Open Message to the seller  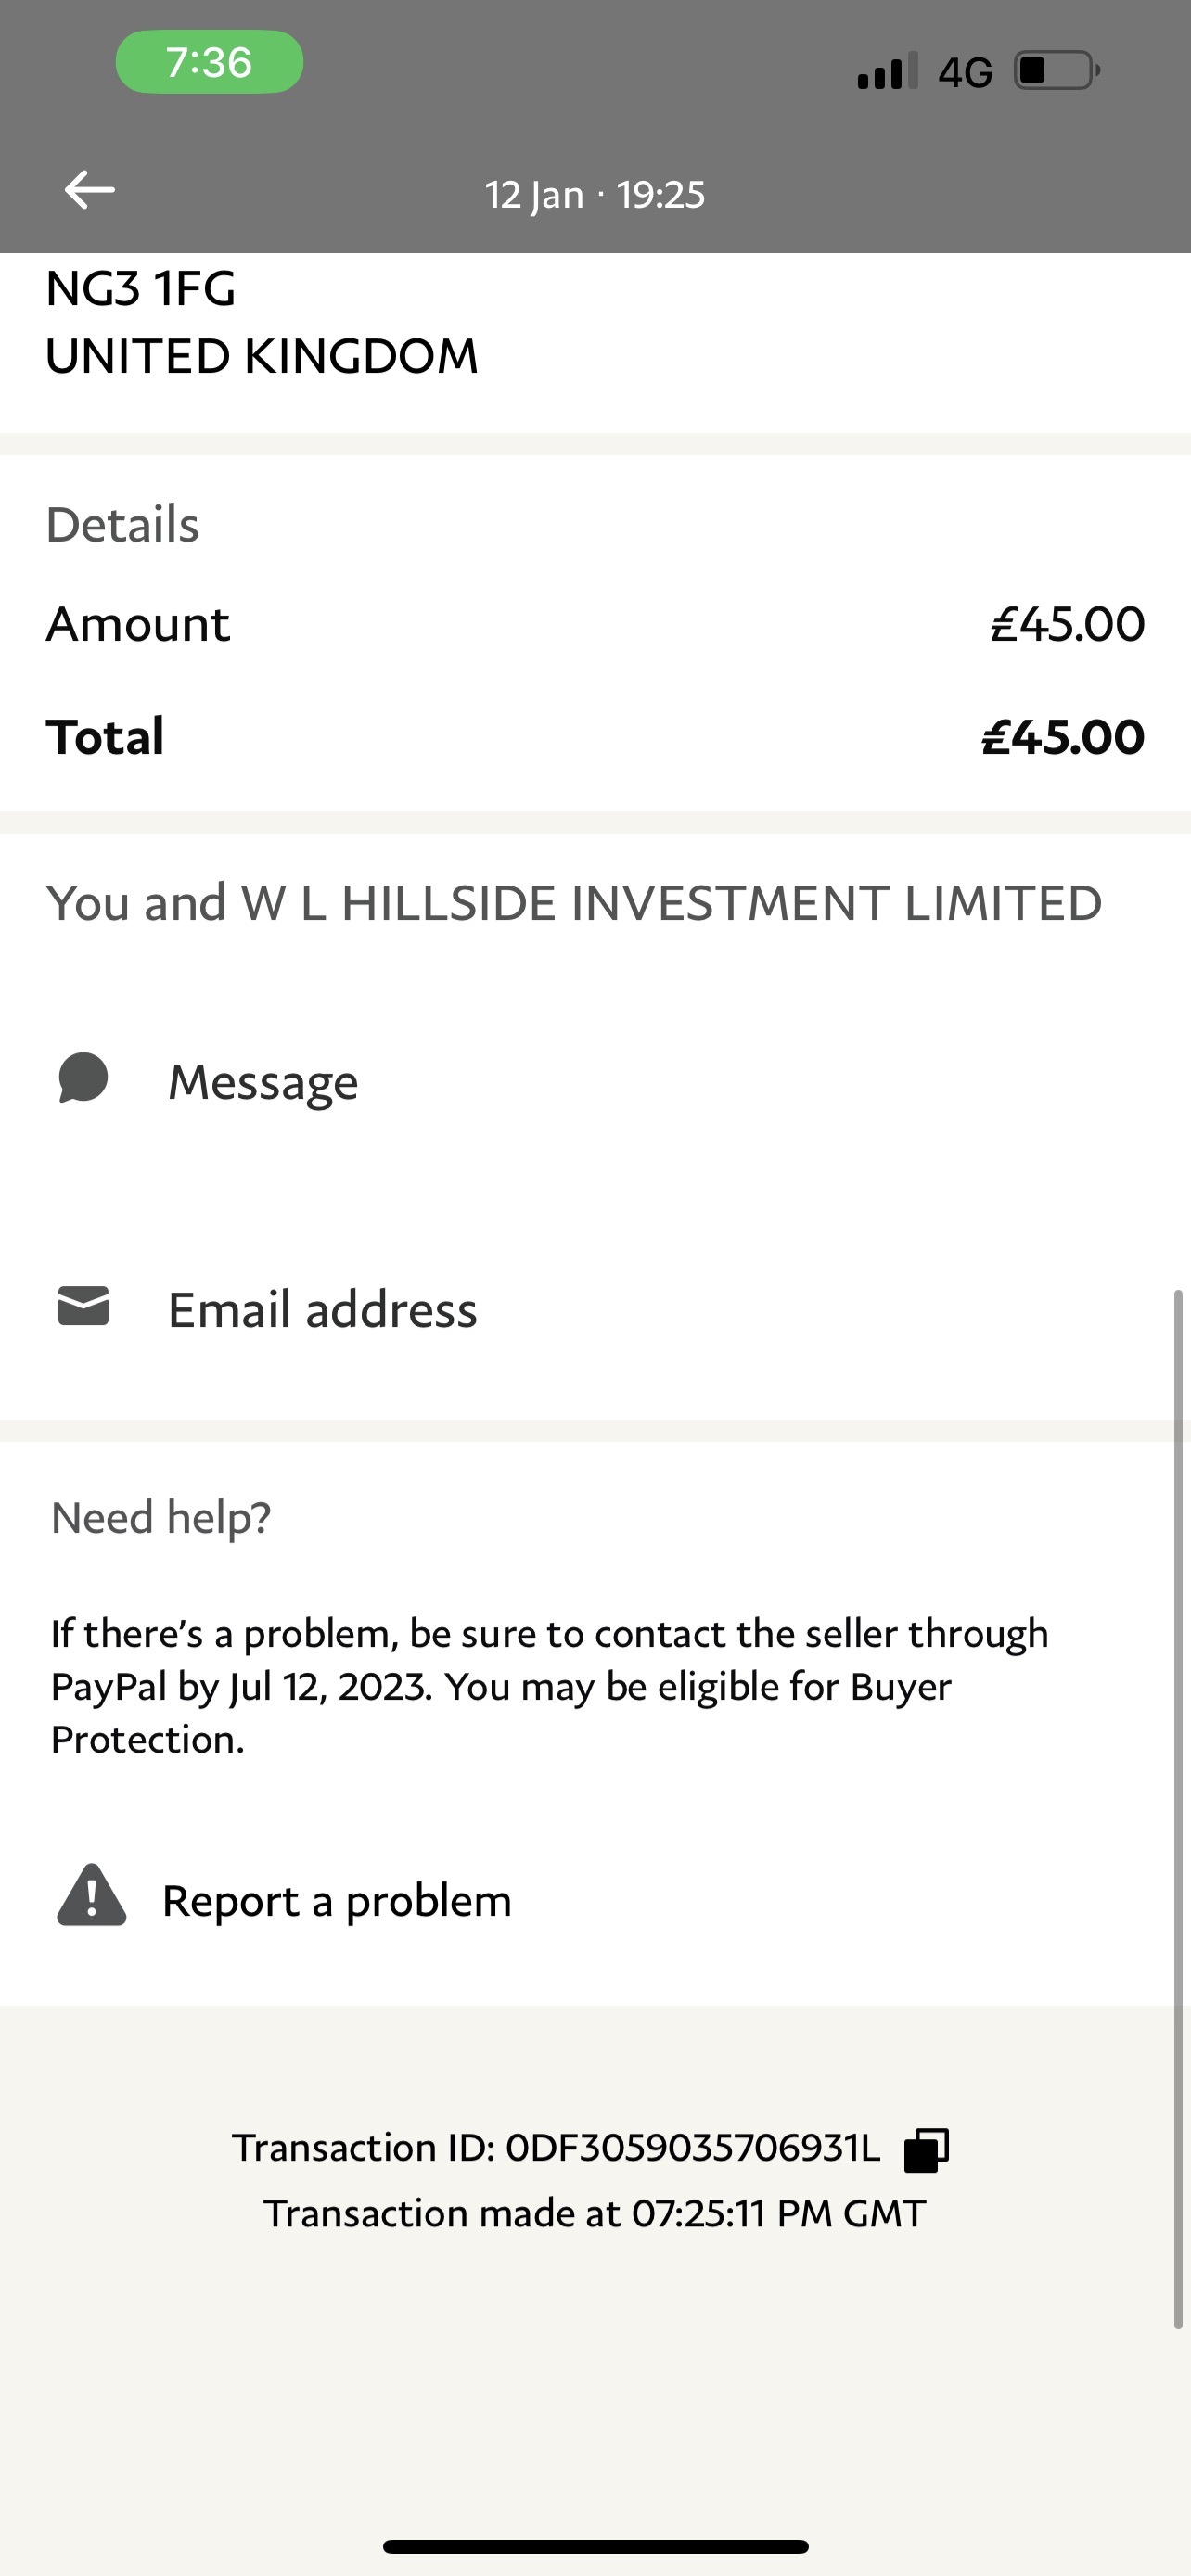coord(263,1082)
